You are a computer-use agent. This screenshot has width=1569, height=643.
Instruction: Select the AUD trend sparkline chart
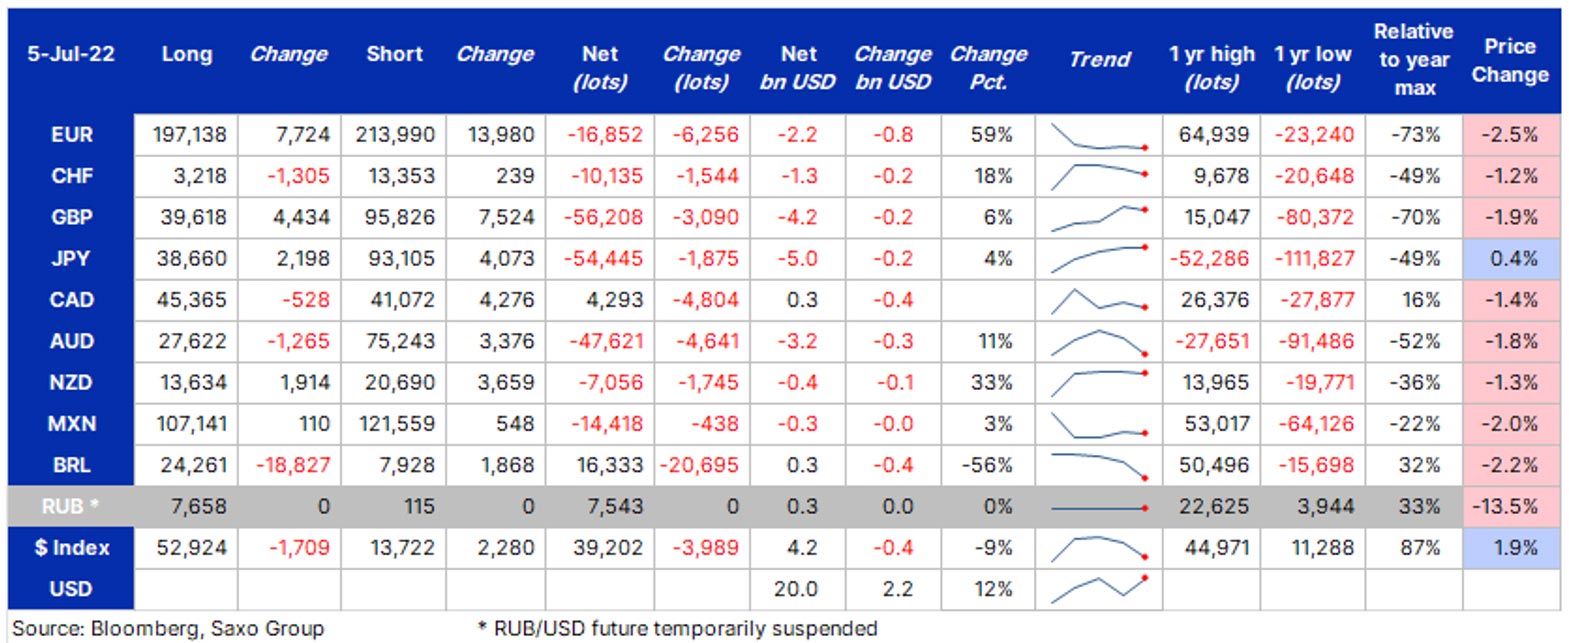point(1099,341)
